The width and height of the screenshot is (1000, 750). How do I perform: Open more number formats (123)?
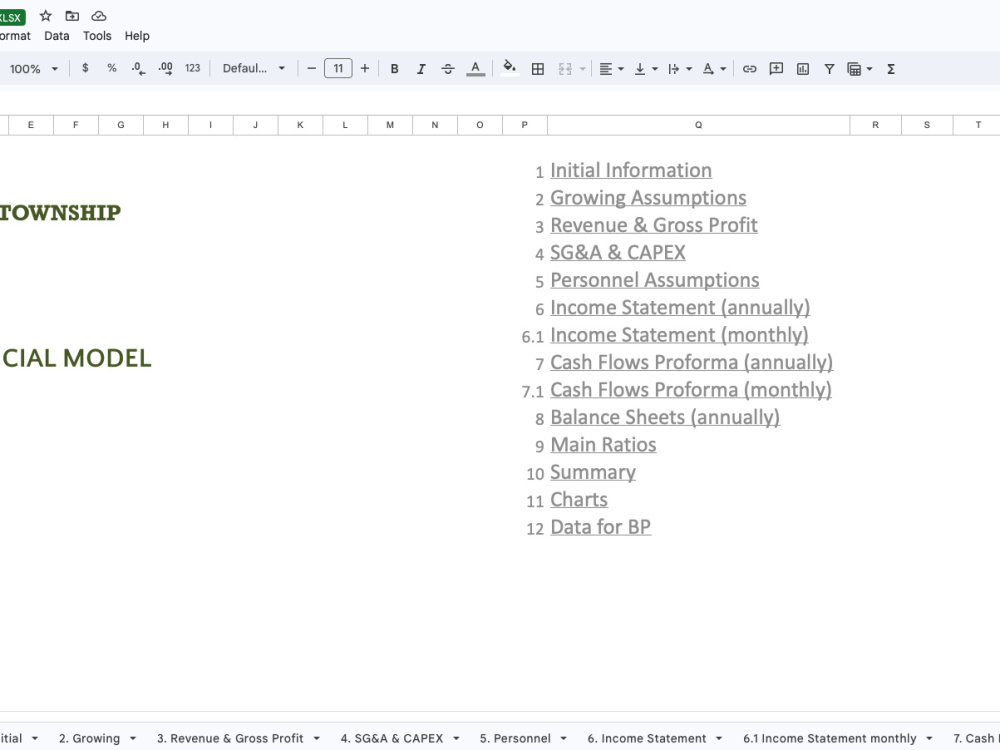coord(193,68)
